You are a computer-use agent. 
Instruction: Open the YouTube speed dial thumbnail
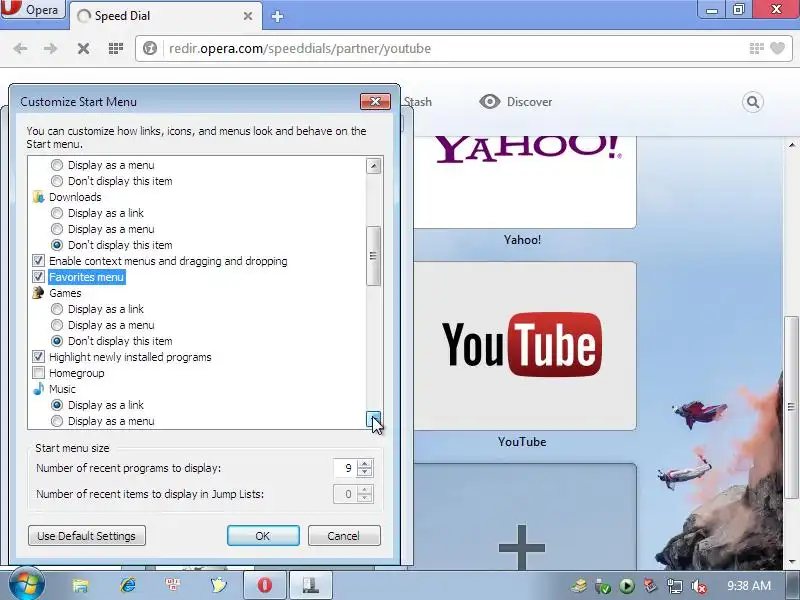click(x=524, y=346)
